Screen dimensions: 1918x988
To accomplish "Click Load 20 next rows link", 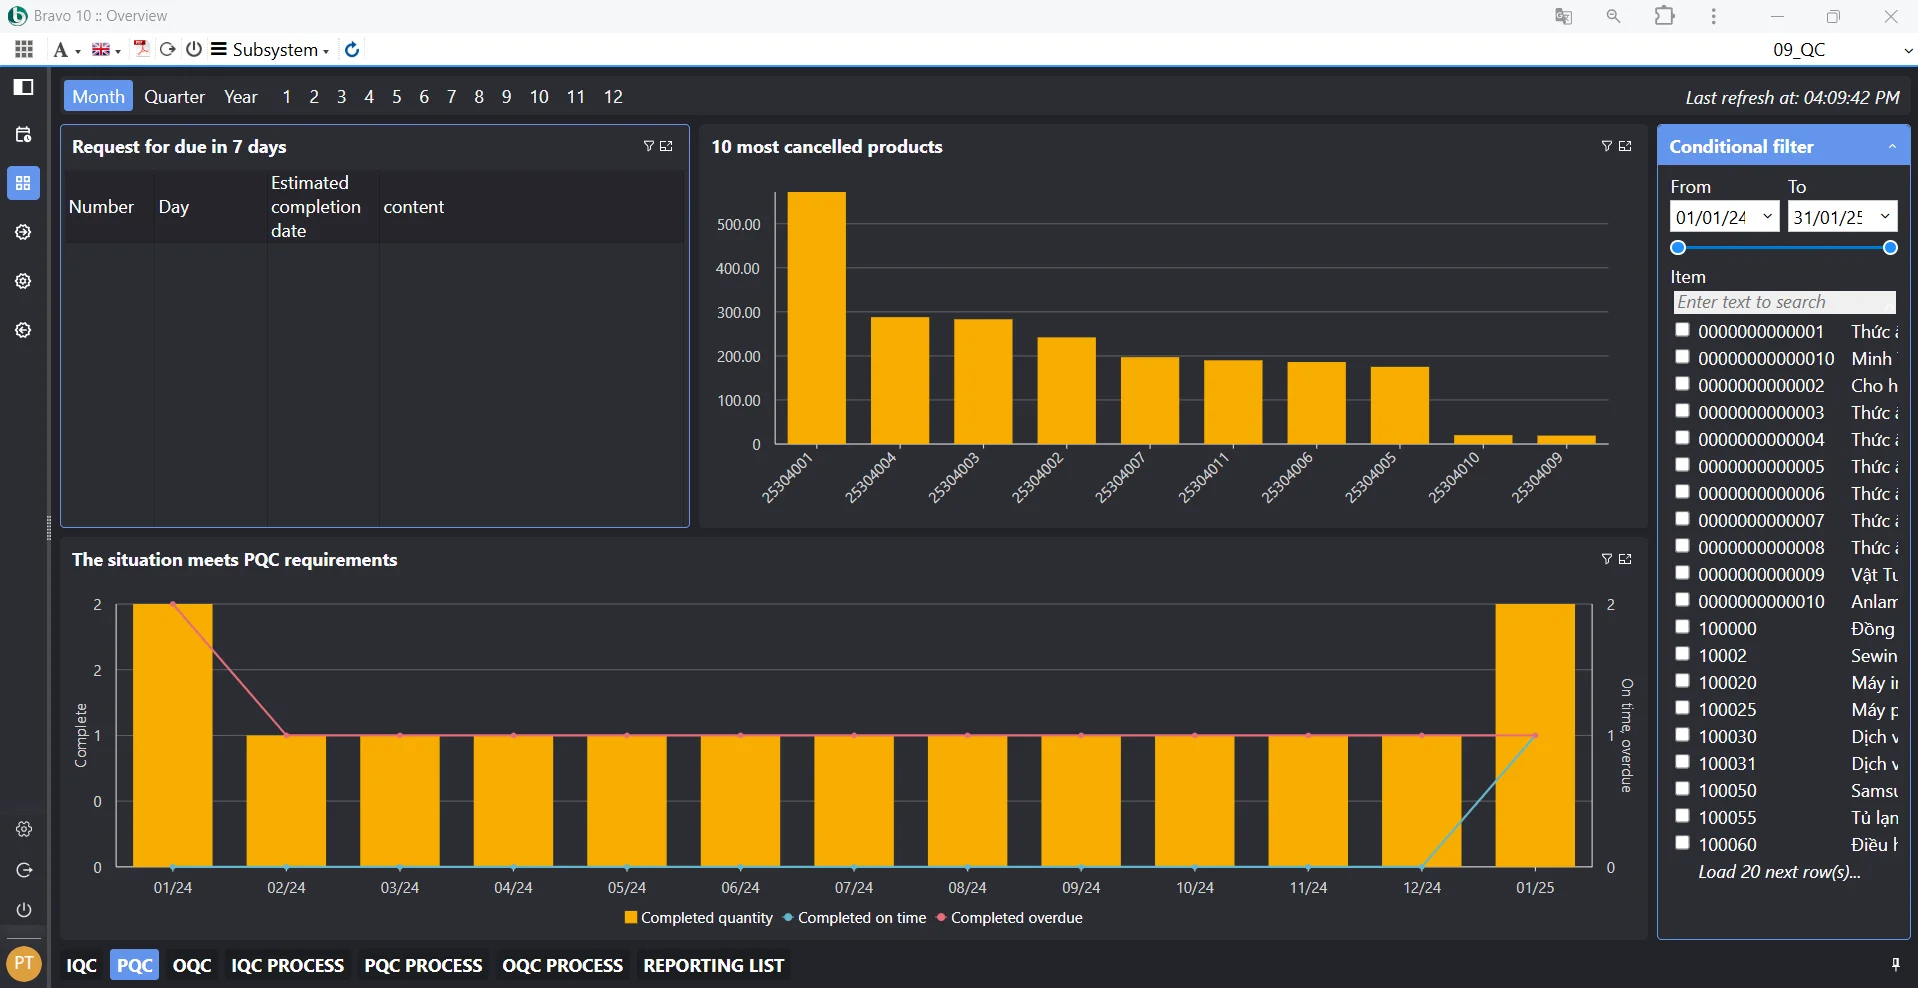I will point(1779,872).
